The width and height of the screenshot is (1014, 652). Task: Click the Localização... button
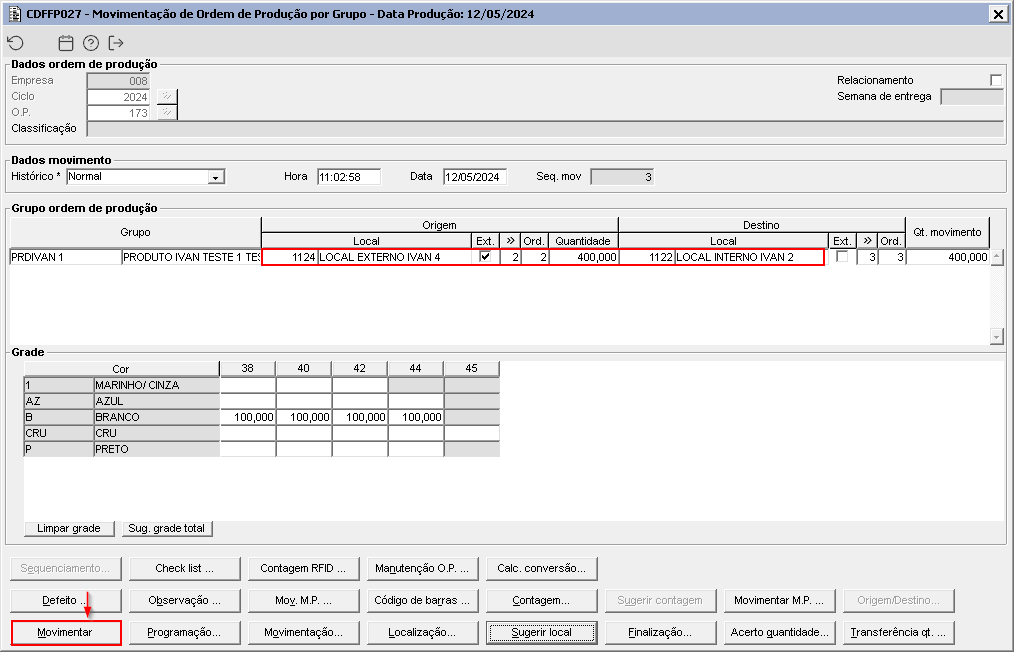pyautogui.click(x=422, y=633)
